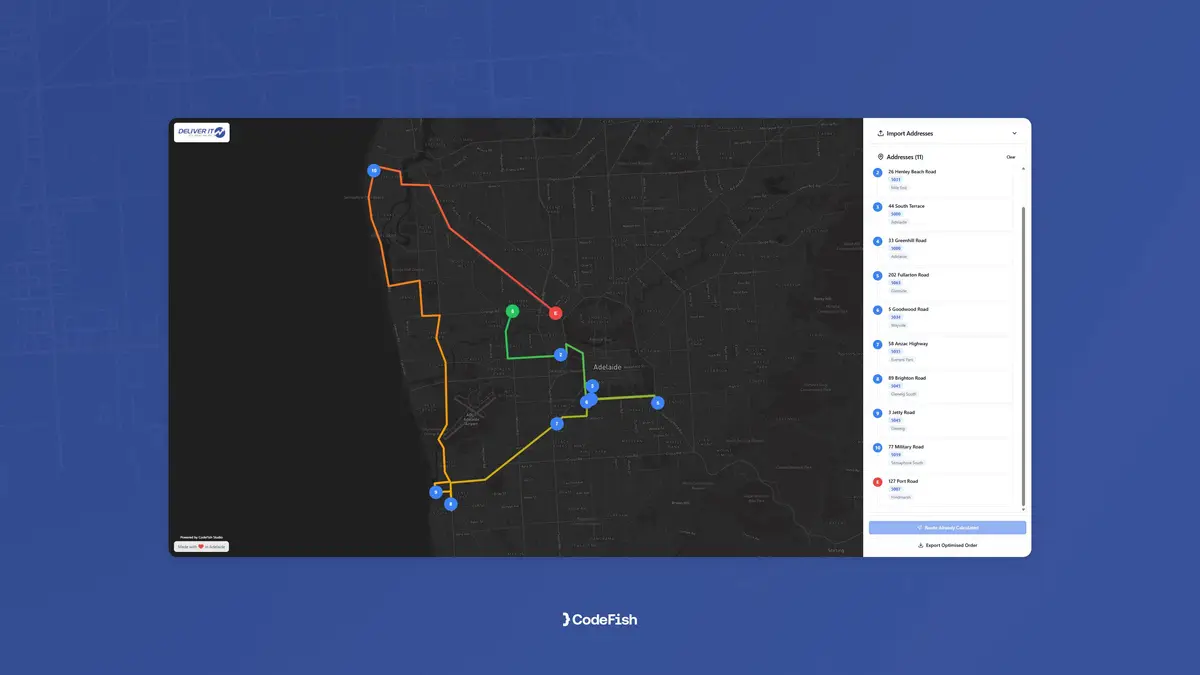Click the Glenelg South suburb tag
The width and height of the screenshot is (1200, 675).
click(x=903, y=394)
